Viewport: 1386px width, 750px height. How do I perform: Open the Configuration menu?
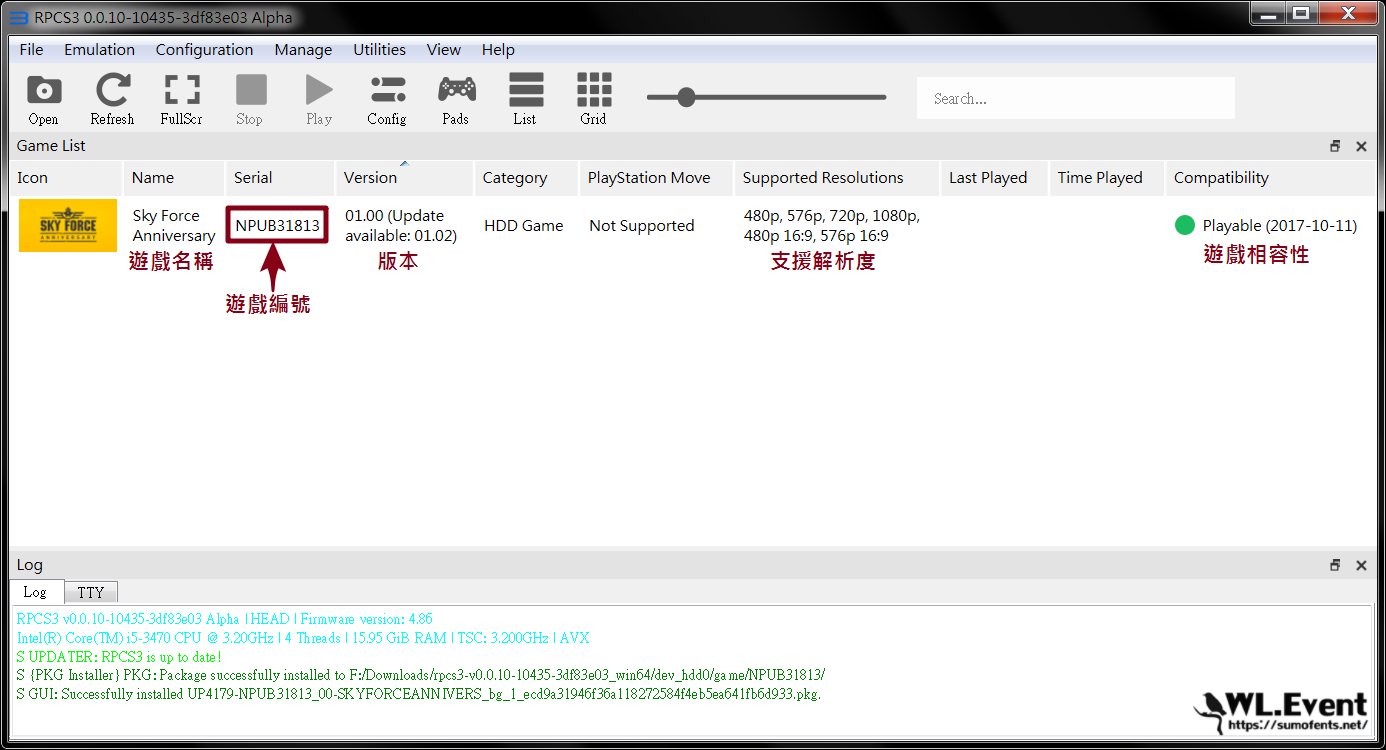pyautogui.click(x=204, y=49)
